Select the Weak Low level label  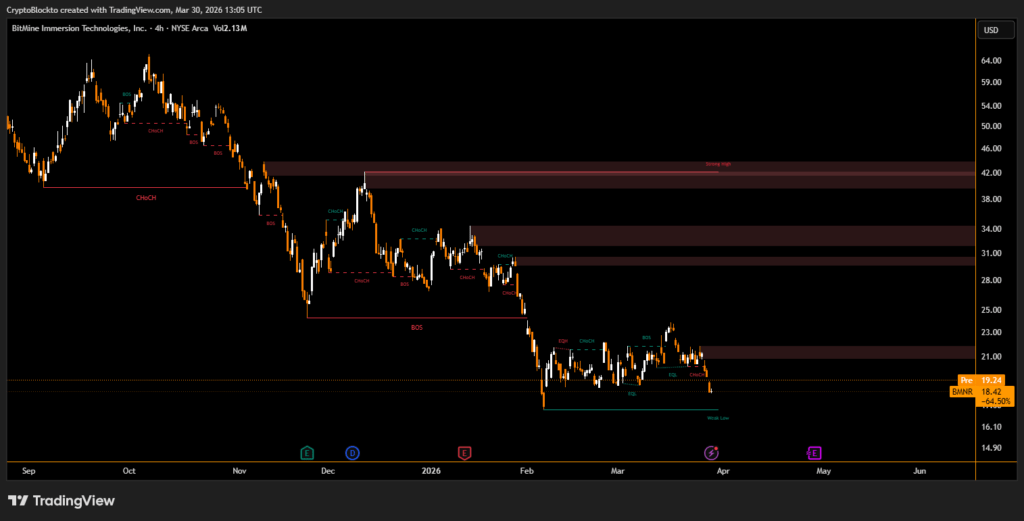[717, 418]
